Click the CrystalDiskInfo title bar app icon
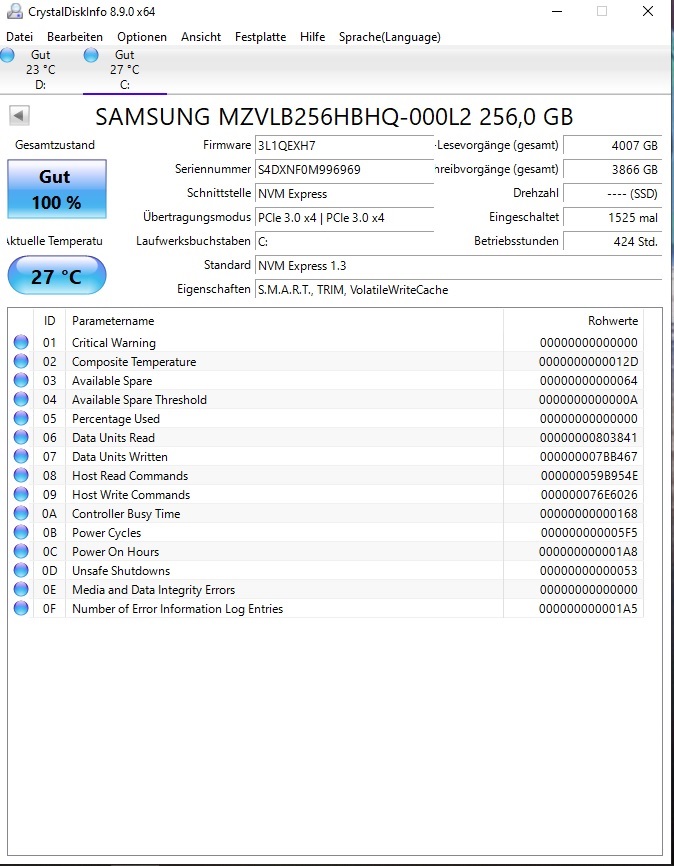This screenshot has width=674, height=866. 15,11
